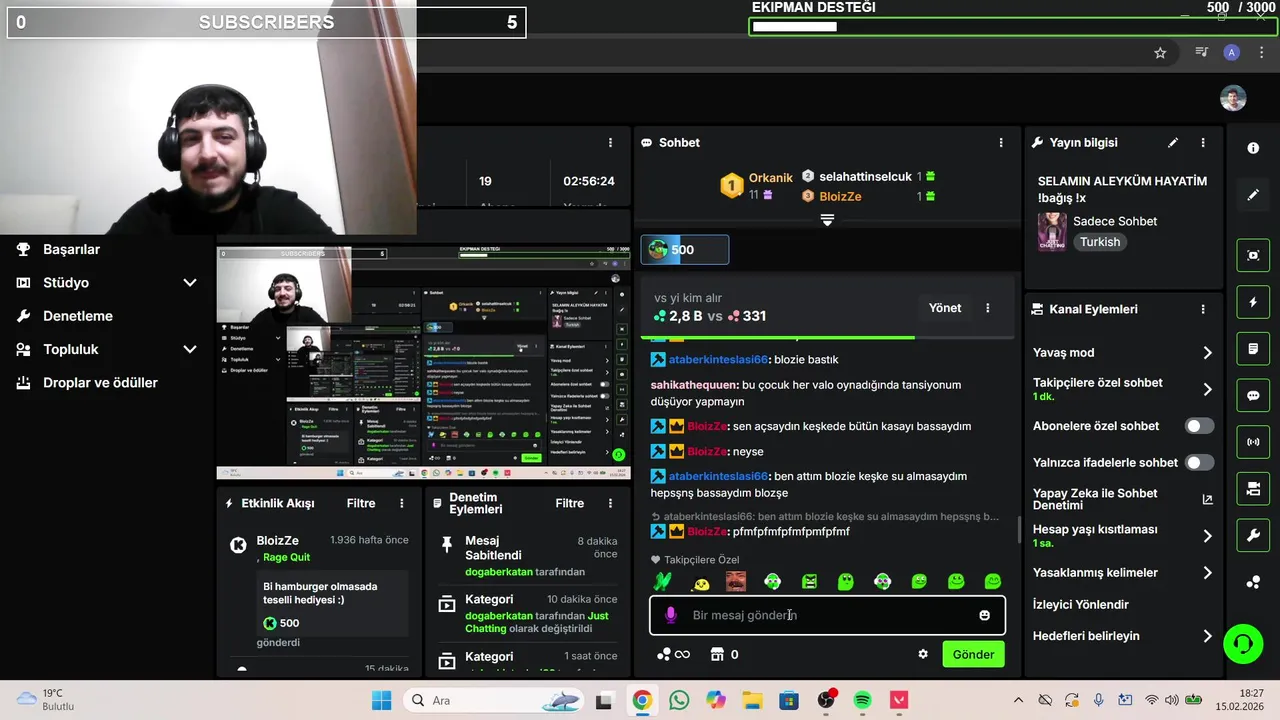Image resolution: width=1280 pixels, height=720 pixels.
Task: Open the stream info panel icon in right sidebar
Action: [1253, 148]
